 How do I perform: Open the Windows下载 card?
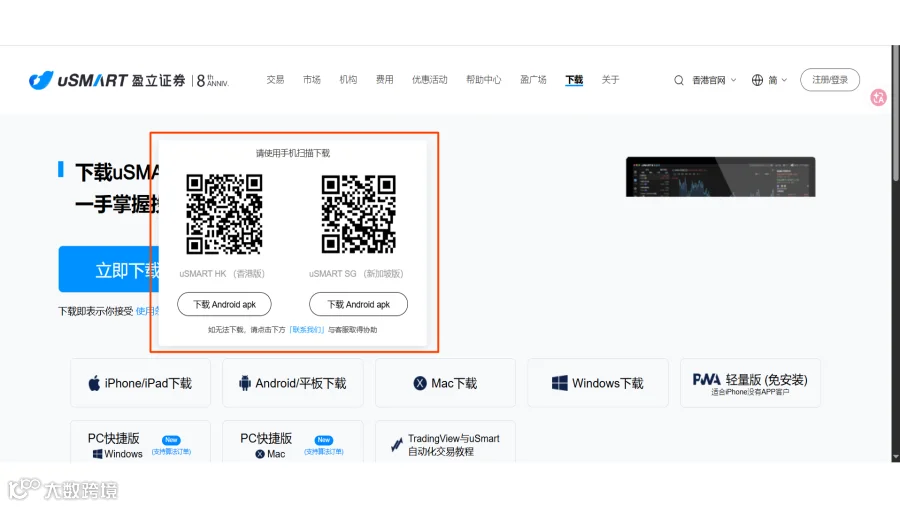click(598, 383)
